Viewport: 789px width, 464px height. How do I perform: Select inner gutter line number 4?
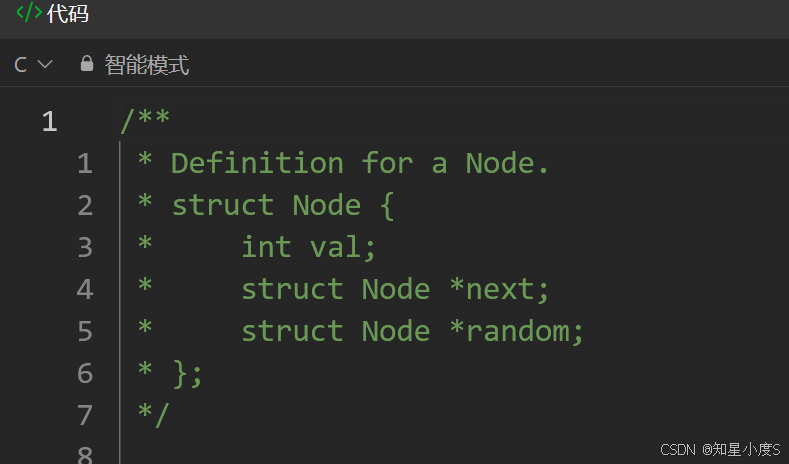[x=85, y=289]
